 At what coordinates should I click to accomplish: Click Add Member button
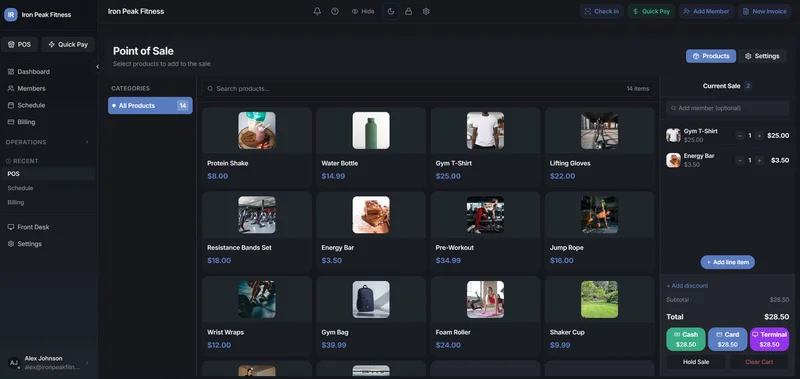coord(706,11)
